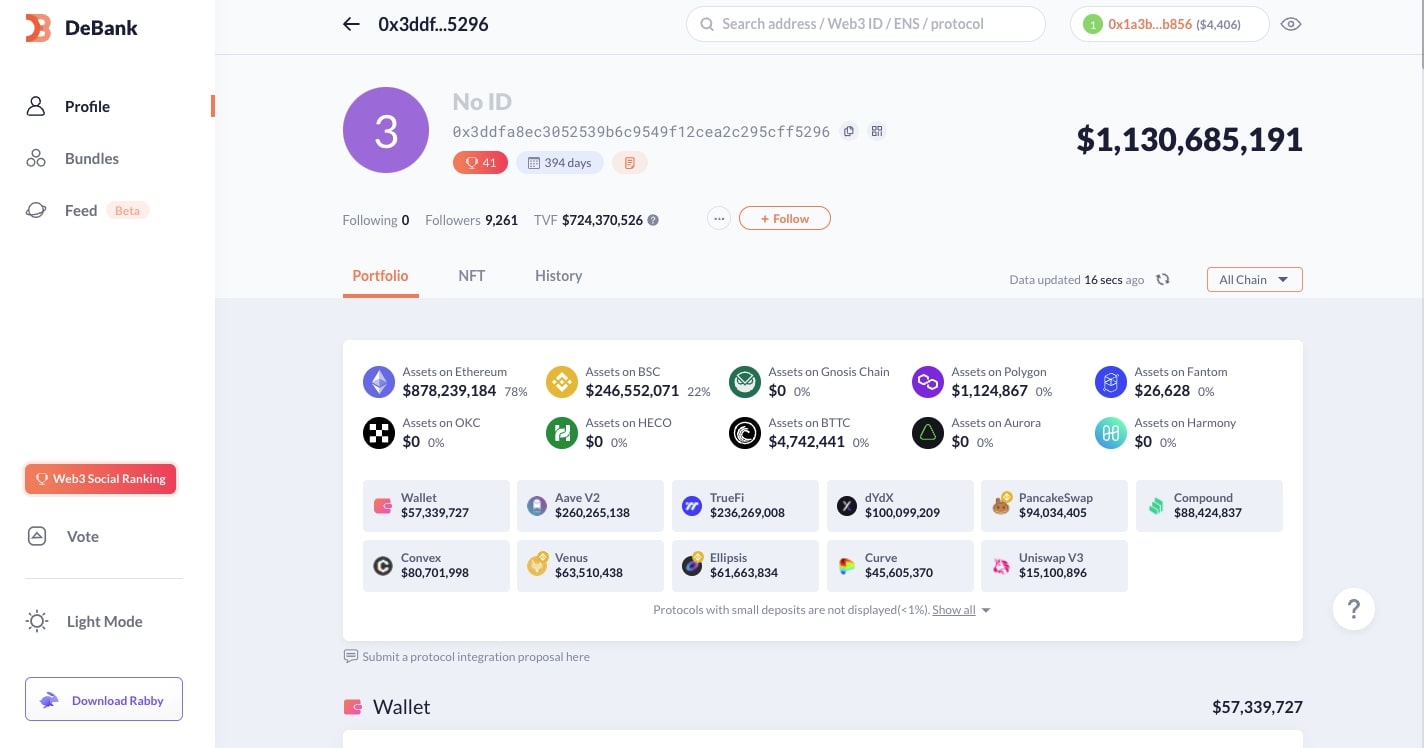Open the Venus protocol card
The width and height of the screenshot is (1424, 748).
tap(590, 565)
